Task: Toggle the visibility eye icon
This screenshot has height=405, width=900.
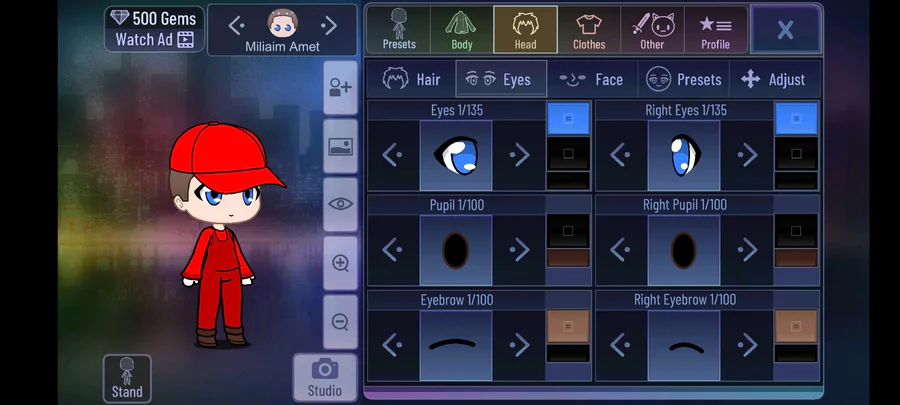Action: (x=340, y=204)
